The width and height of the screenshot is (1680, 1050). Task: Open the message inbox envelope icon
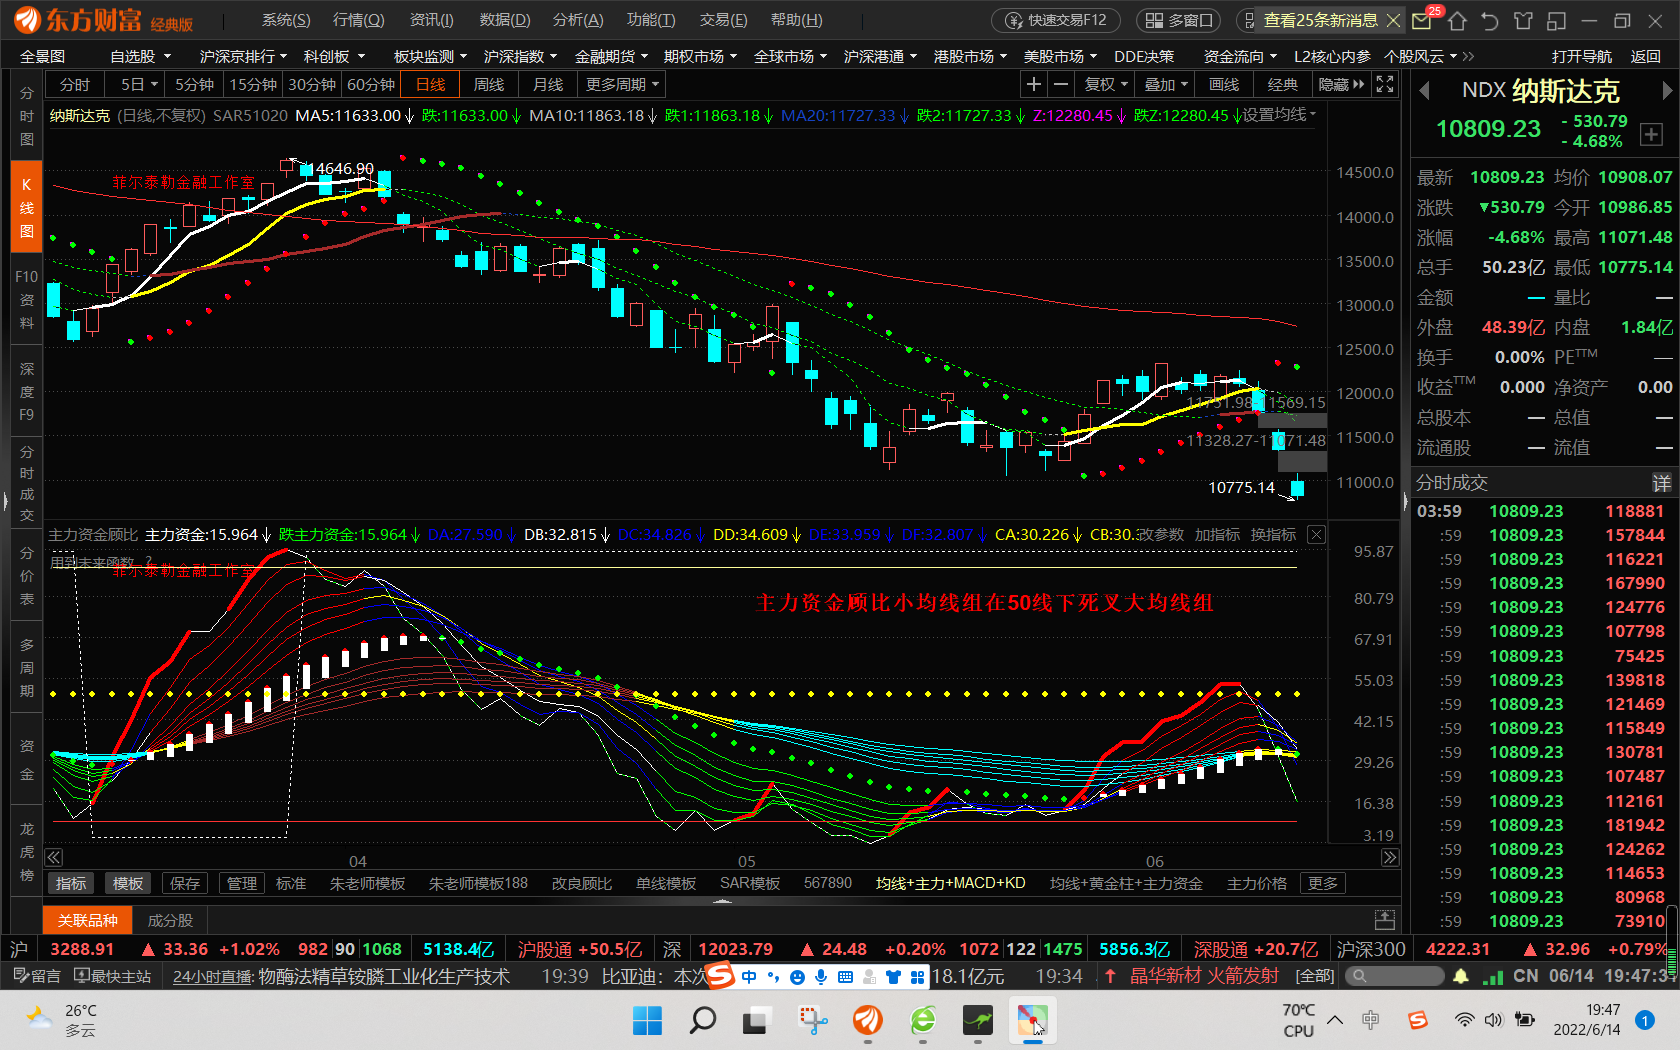[1422, 21]
